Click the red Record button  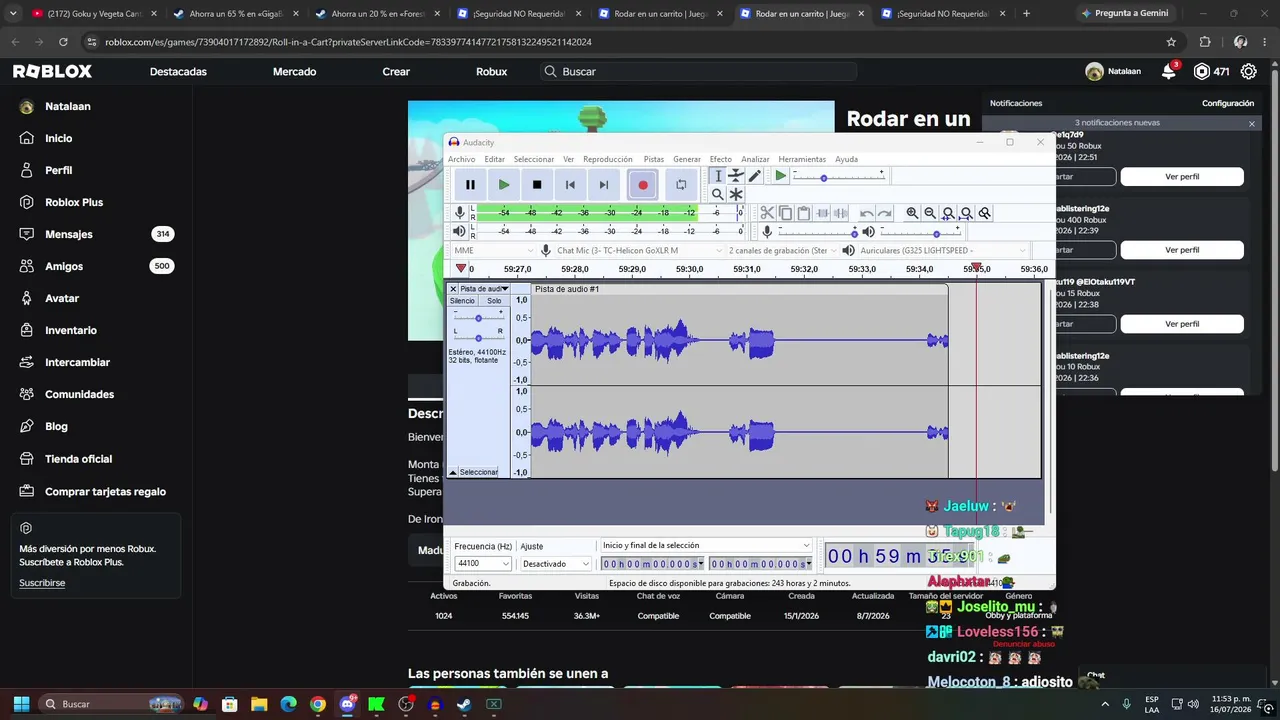(643, 185)
